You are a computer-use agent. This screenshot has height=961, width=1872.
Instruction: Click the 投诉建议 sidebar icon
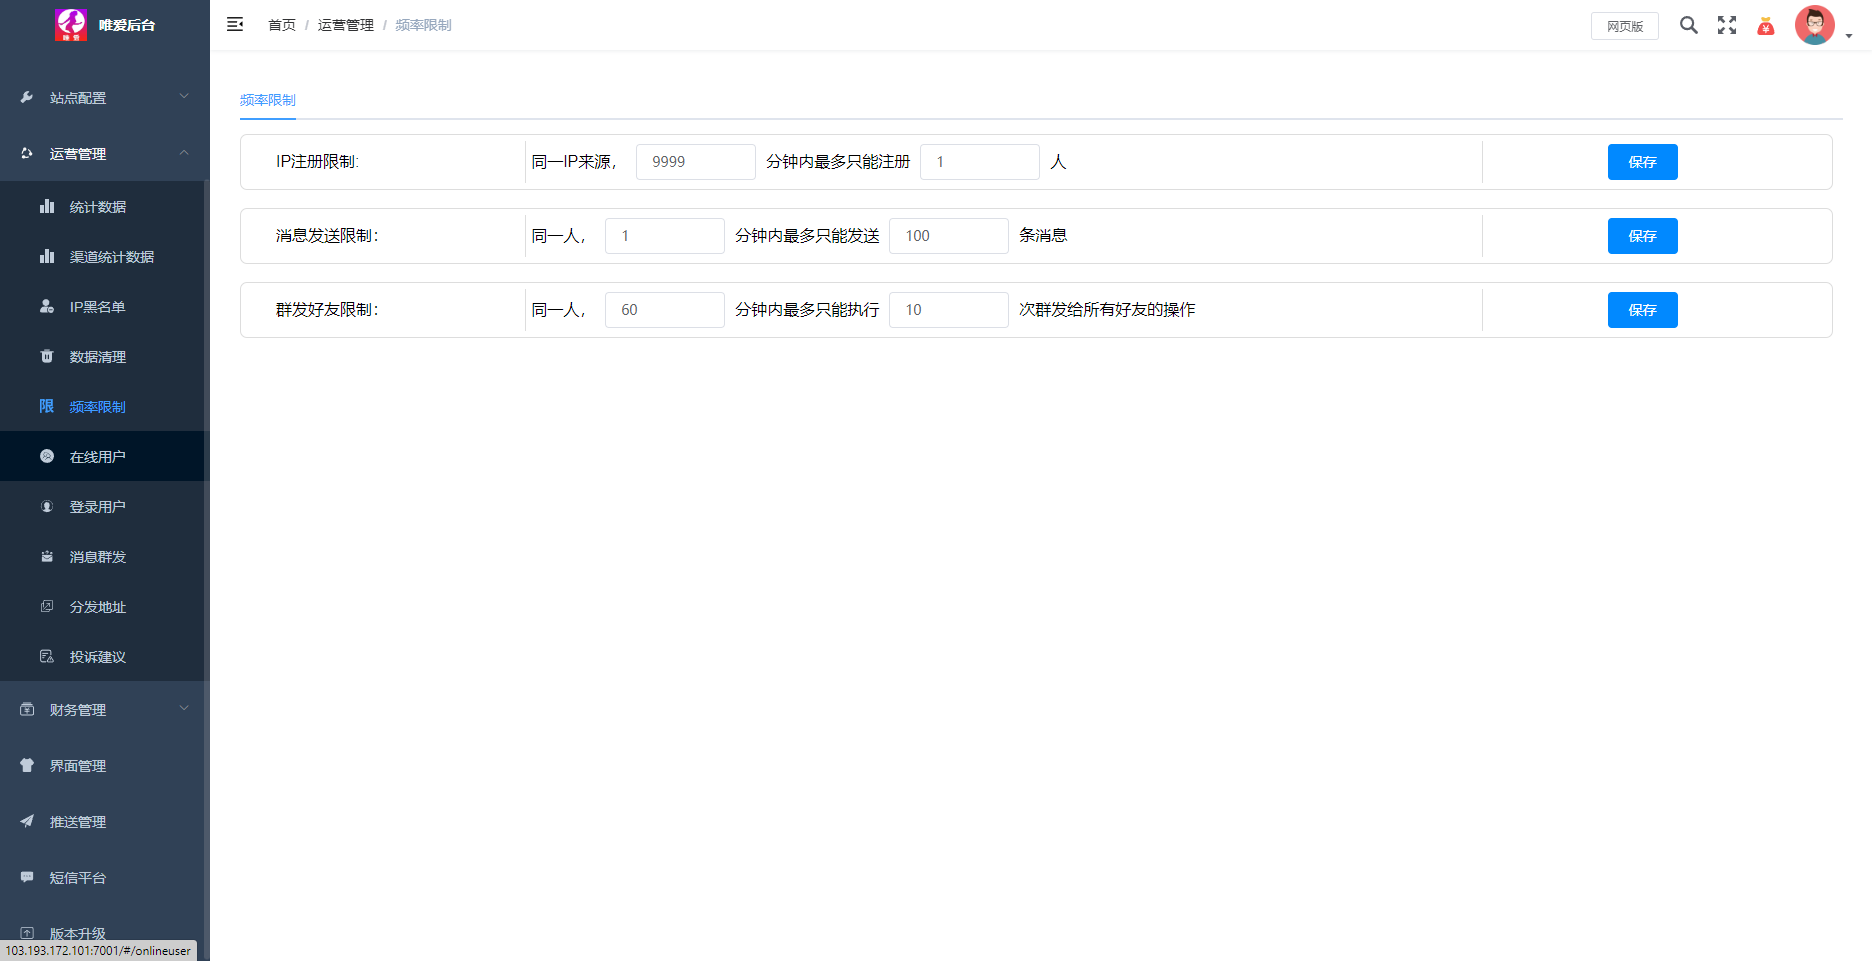pyautogui.click(x=47, y=657)
